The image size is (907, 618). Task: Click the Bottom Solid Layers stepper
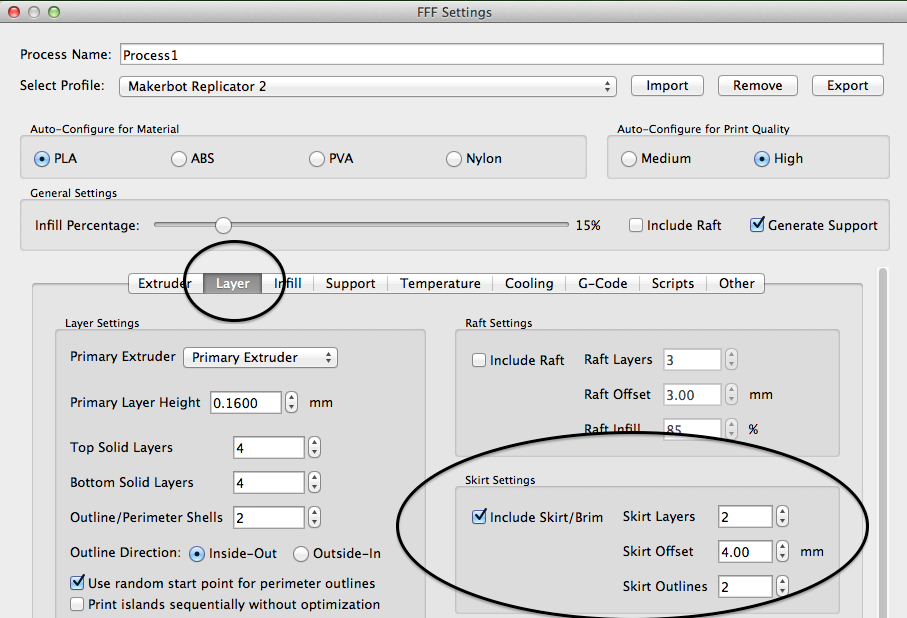coord(314,483)
